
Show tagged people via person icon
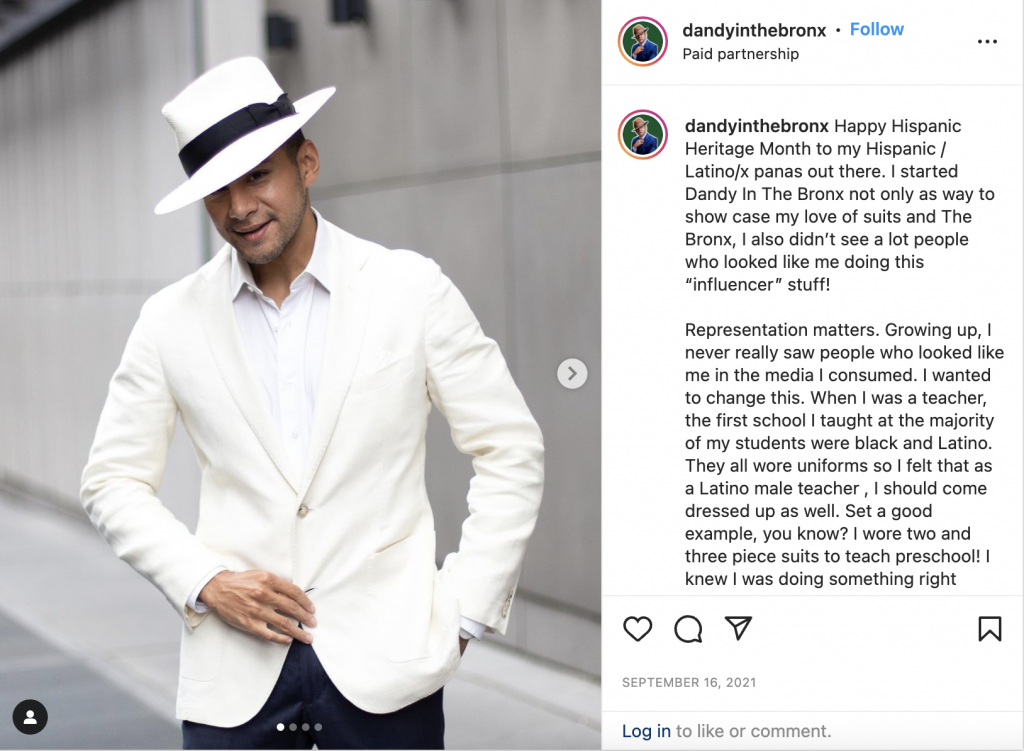(x=30, y=717)
